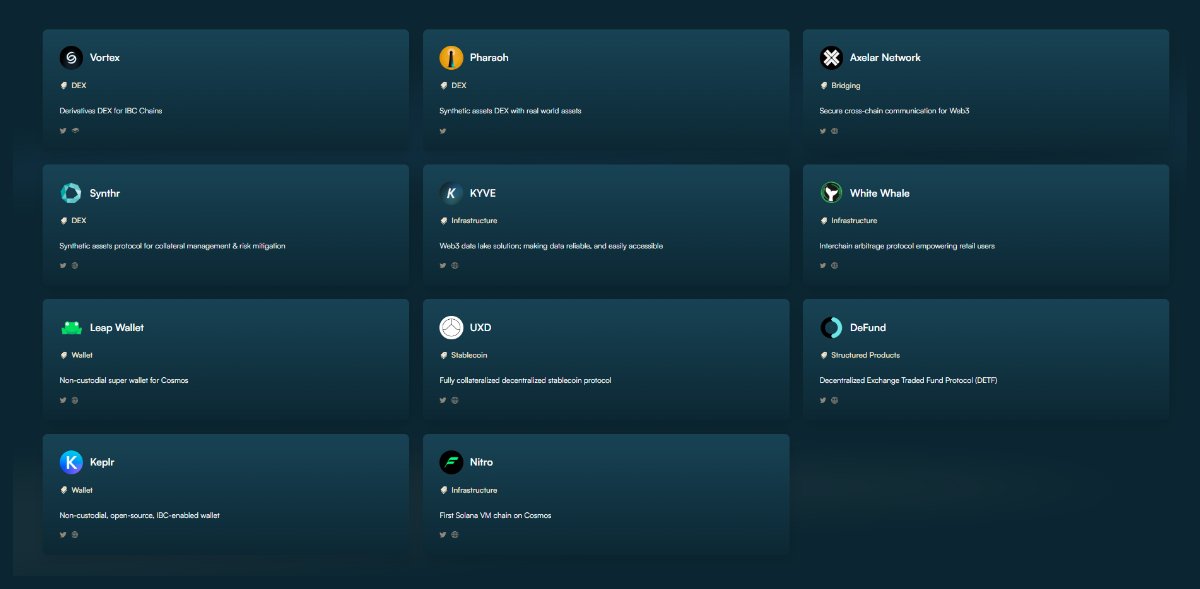Open the White Whale project name

879,193
